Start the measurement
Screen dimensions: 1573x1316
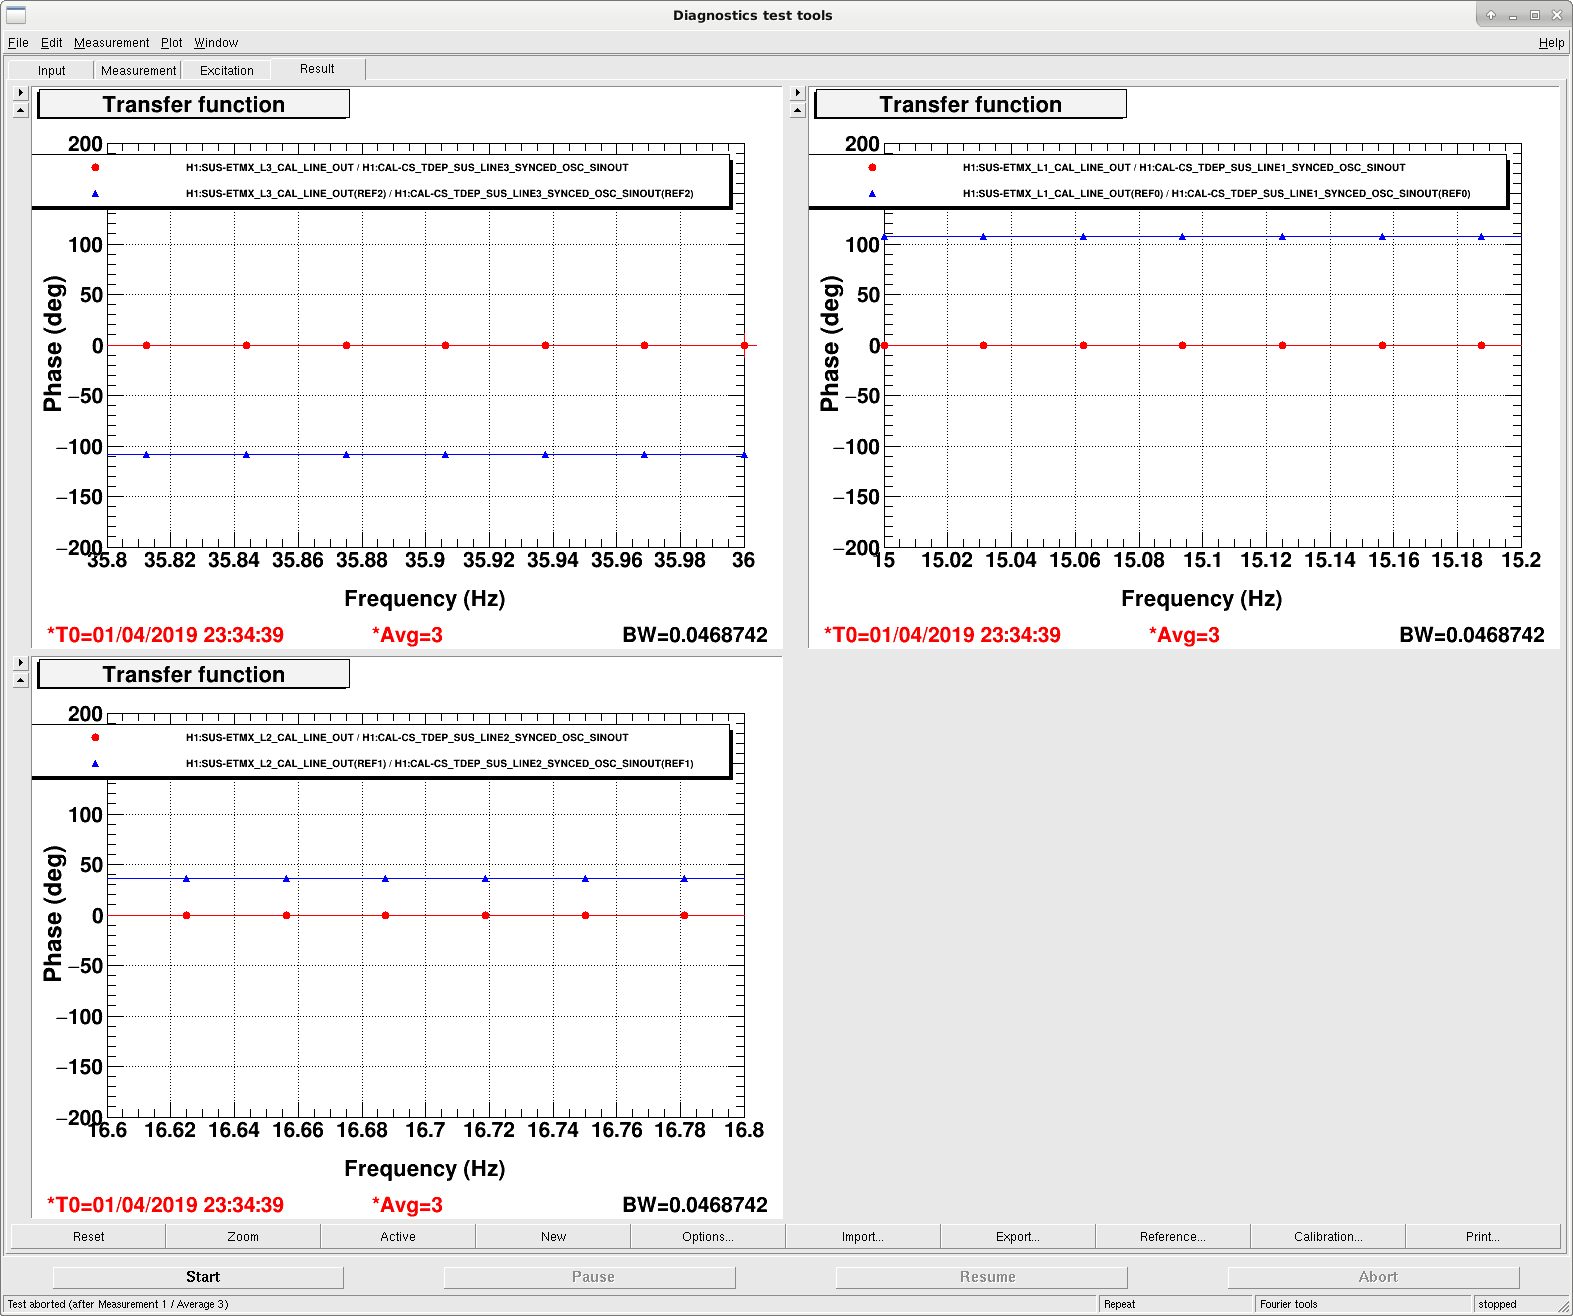(x=198, y=1277)
